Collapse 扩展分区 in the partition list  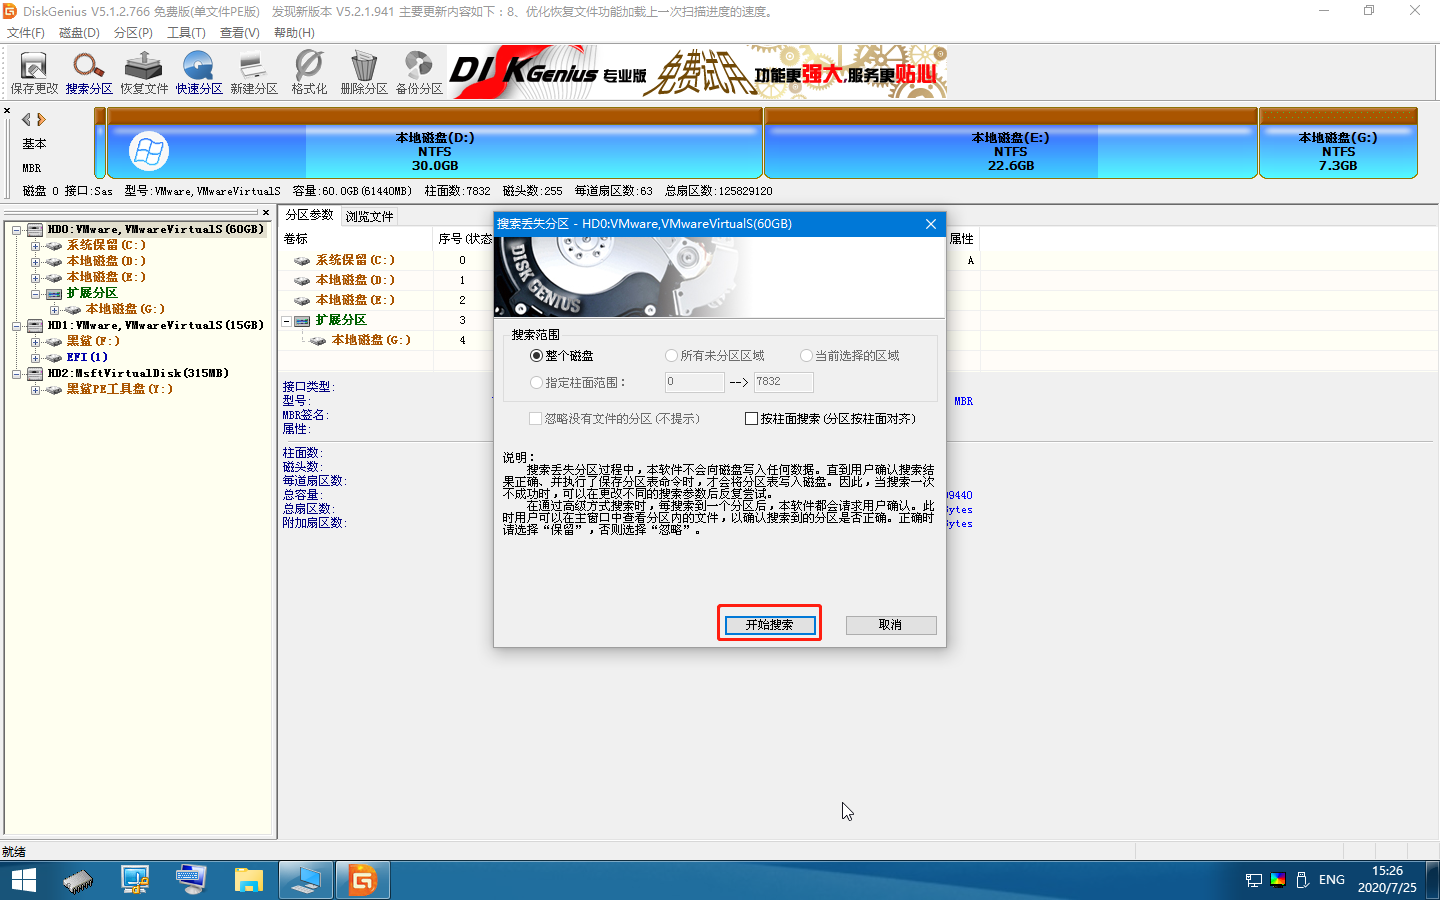point(287,321)
